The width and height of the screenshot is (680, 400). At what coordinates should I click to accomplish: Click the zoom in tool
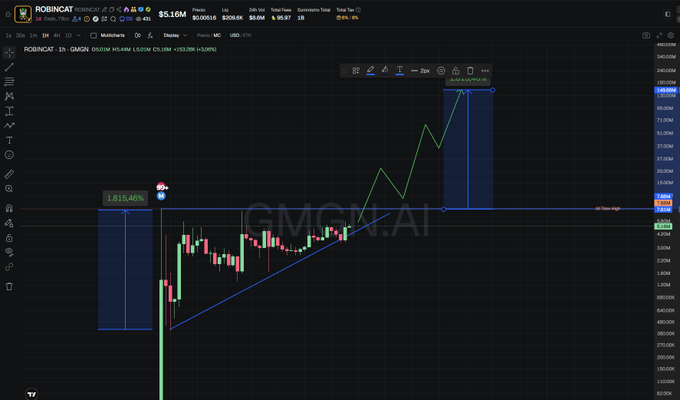[9, 189]
